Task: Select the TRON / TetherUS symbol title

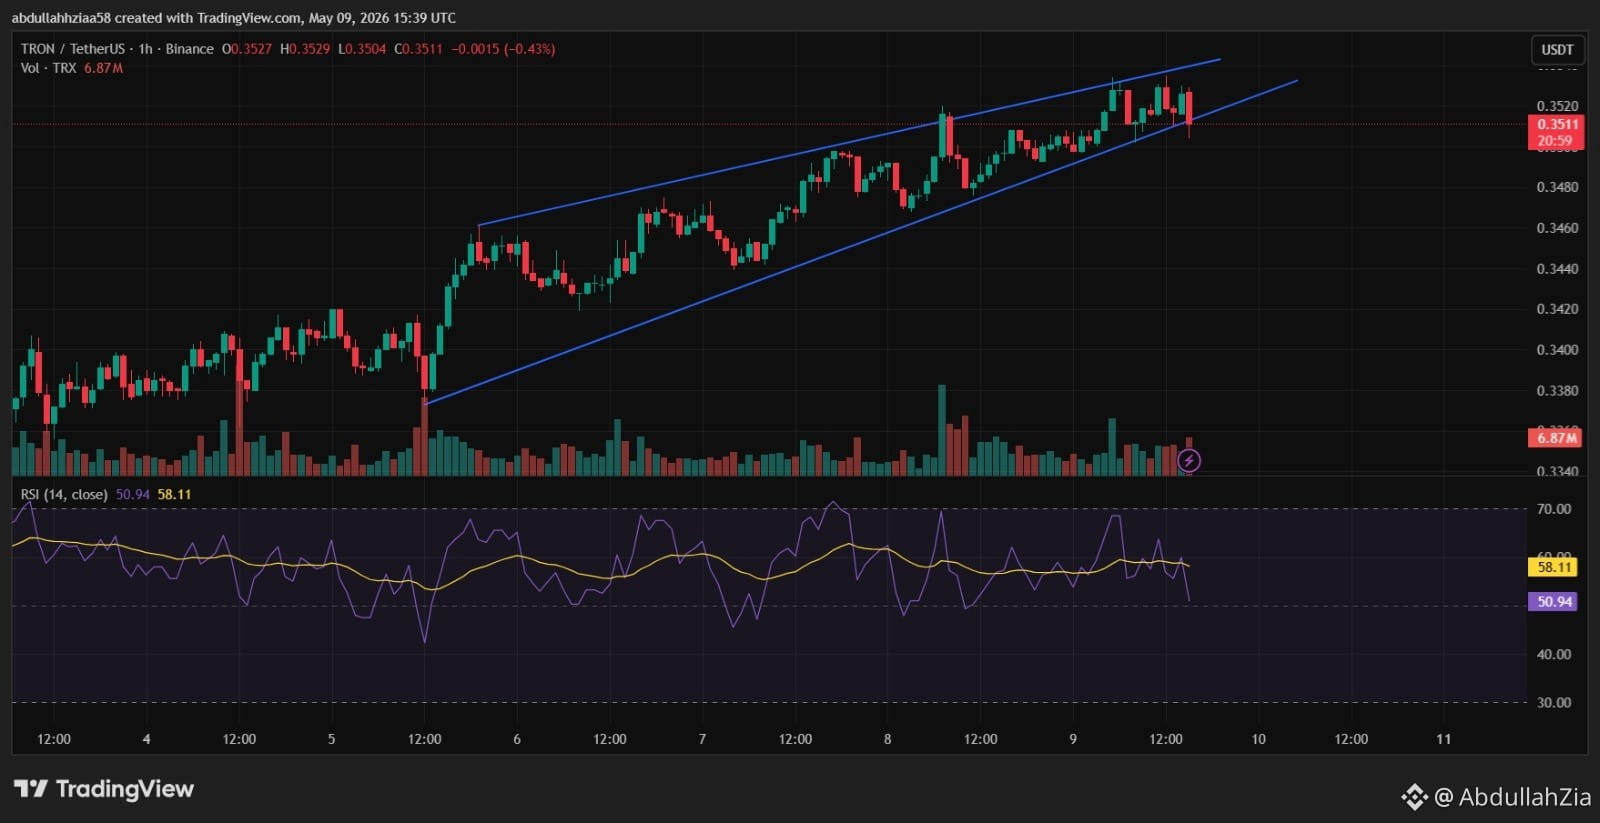Action: click(73, 48)
